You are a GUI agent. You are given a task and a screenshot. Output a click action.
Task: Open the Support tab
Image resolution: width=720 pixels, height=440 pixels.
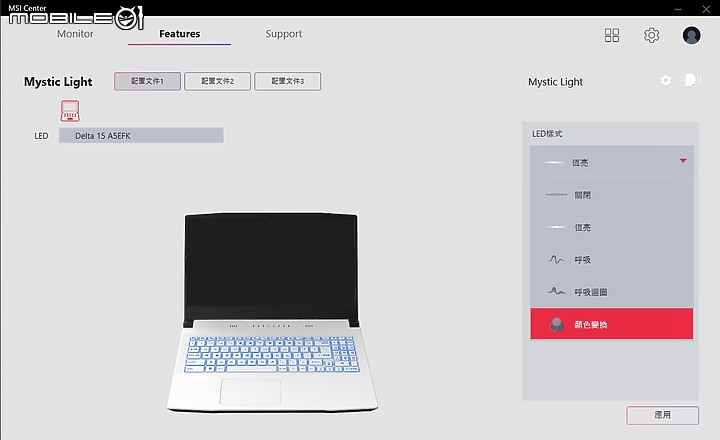[x=284, y=34]
